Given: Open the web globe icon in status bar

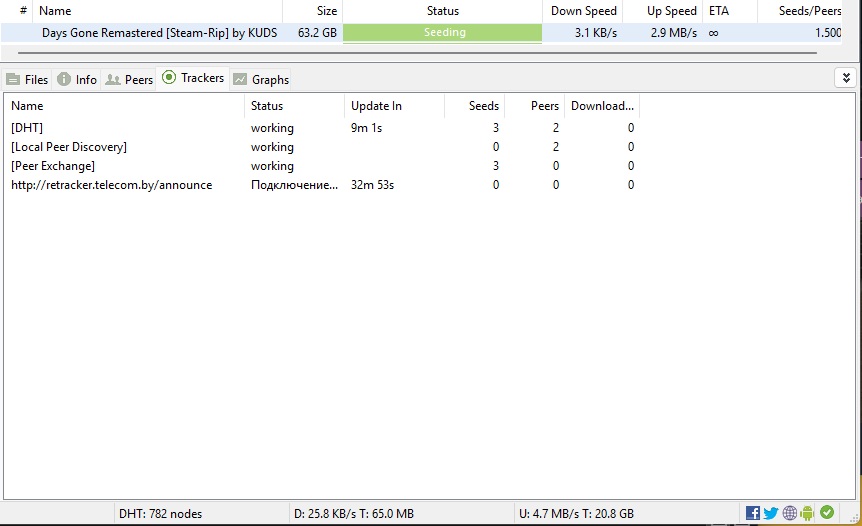Looking at the screenshot, I should (789, 513).
